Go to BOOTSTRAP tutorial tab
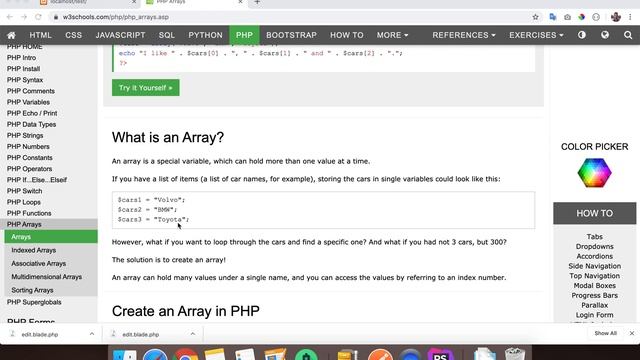The width and height of the screenshot is (640, 360). pos(291,35)
